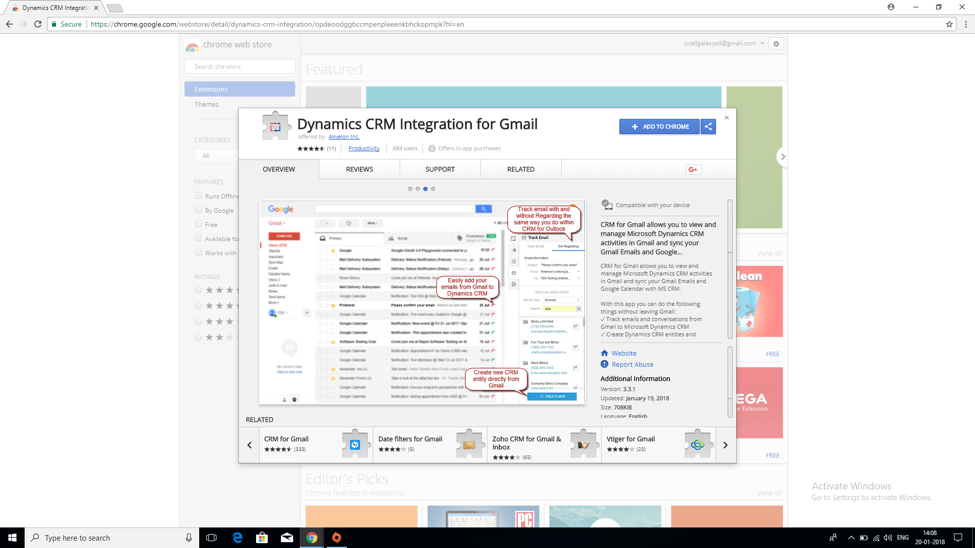Image resolution: width=975 pixels, height=548 pixels.
Task: Click the share icon beside Add to Chrome
Action: click(x=708, y=127)
